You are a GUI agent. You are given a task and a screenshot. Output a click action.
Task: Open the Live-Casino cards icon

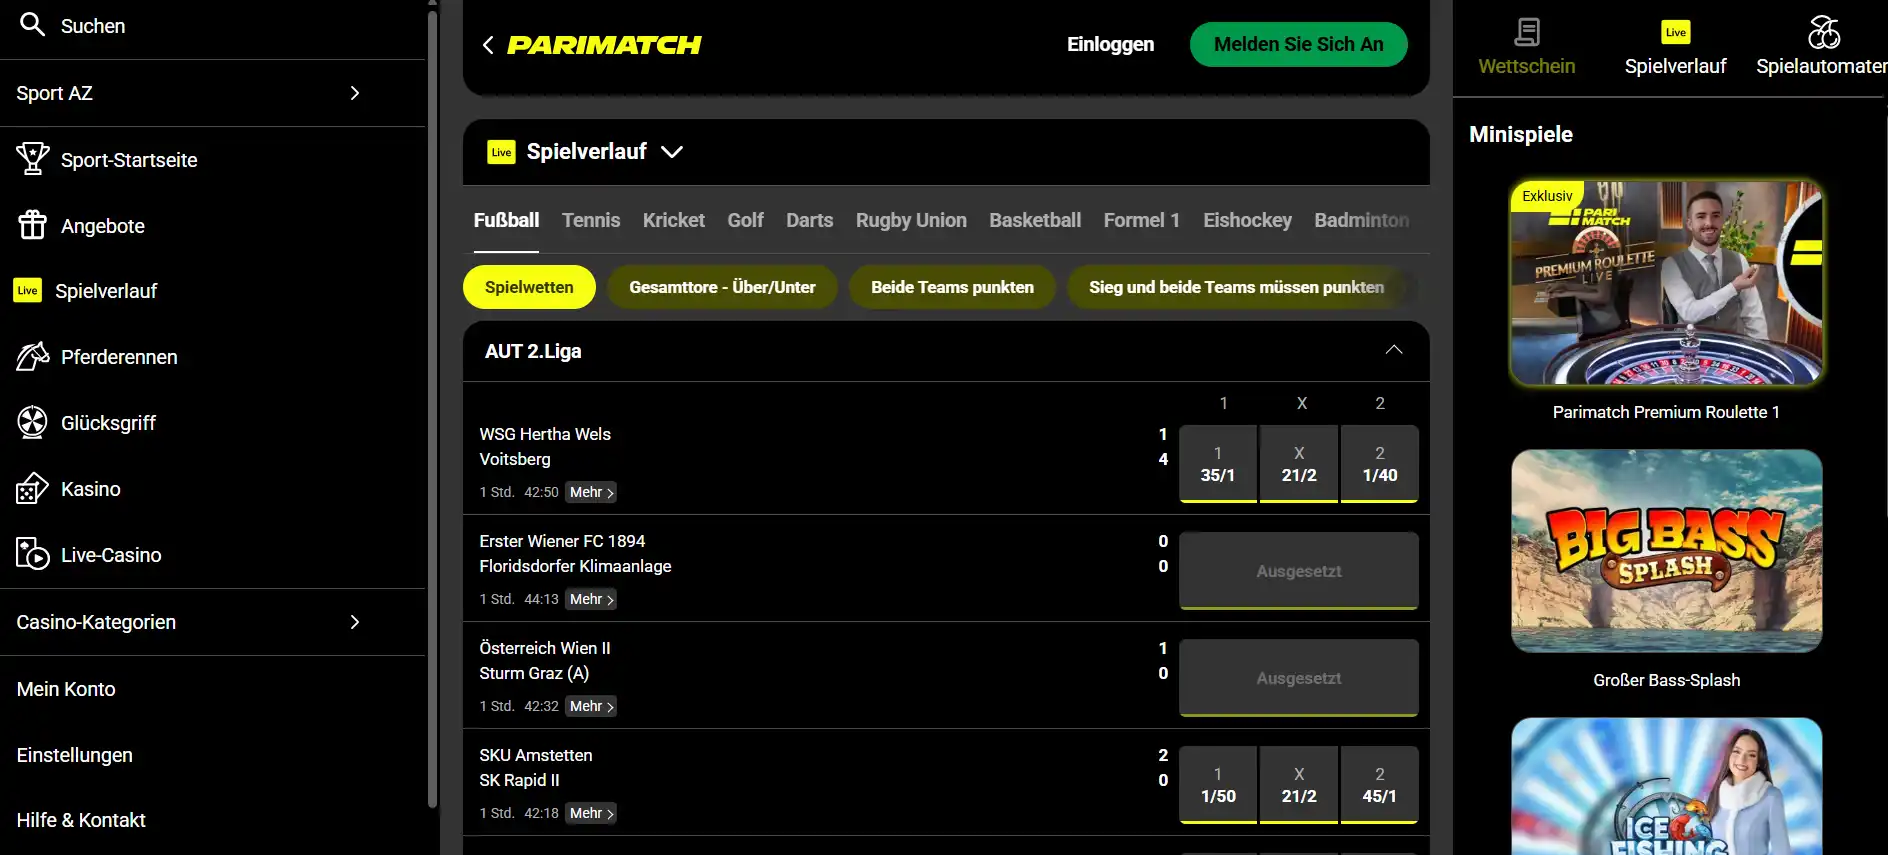(32, 554)
